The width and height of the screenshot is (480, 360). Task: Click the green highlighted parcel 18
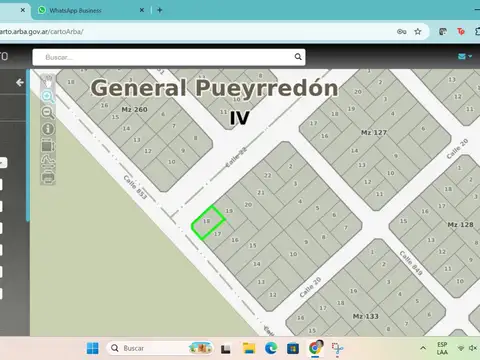(x=208, y=222)
